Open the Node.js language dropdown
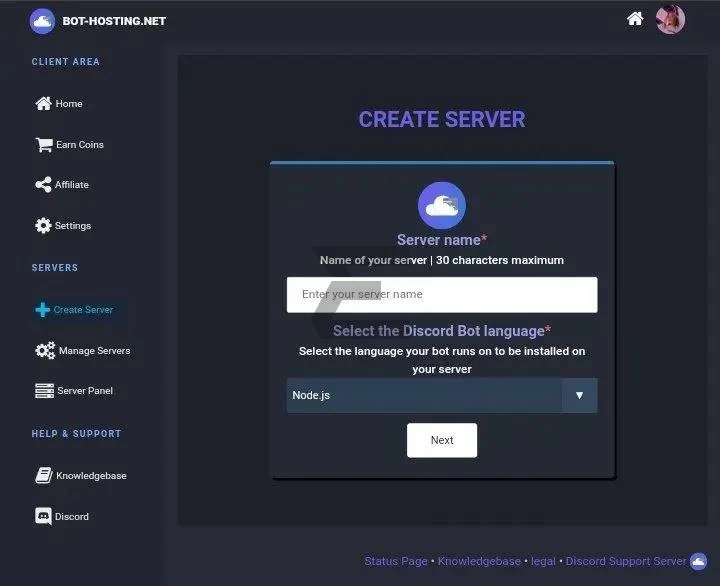Screen dimensions: 720x586 [x=442, y=395]
